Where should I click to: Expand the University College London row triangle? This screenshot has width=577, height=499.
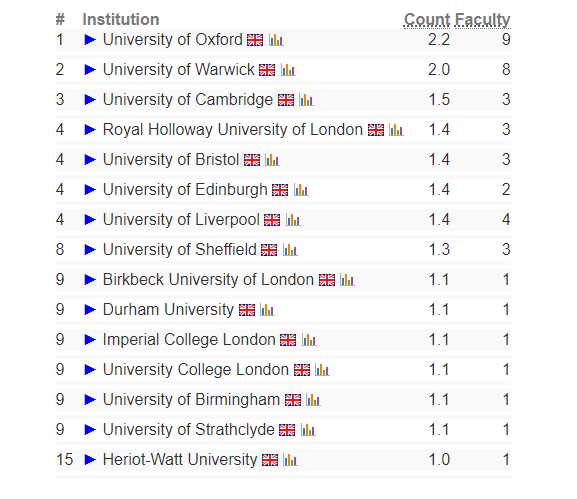pos(90,369)
